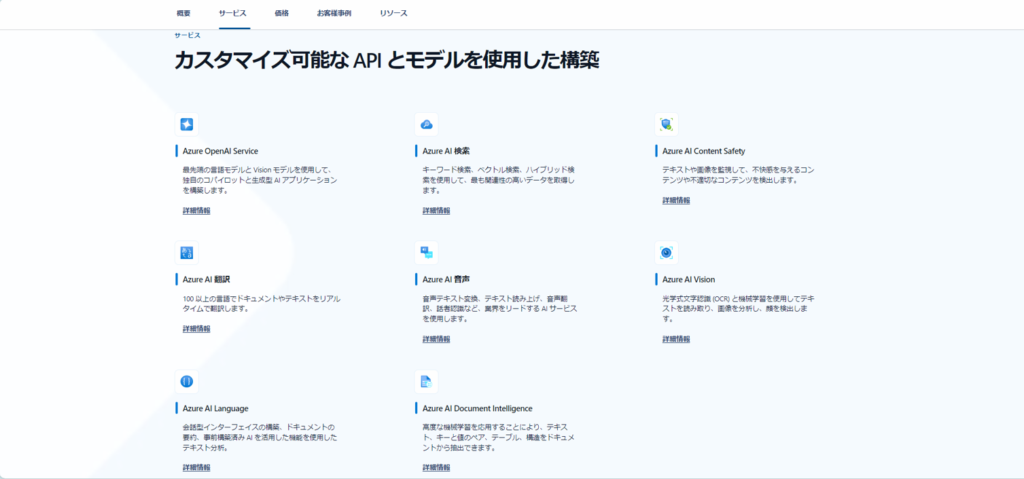Viewport: 1024px width, 479px height.
Task: Click the Azure AI Content Safety shield icon
Action: (666, 124)
